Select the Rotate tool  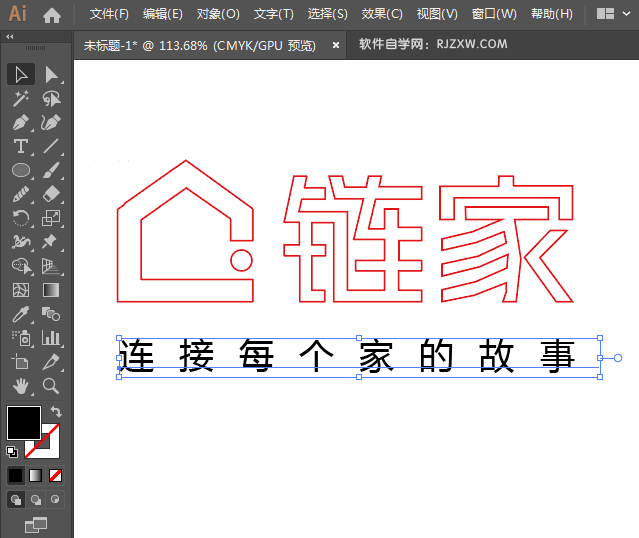[x=21, y=218]
